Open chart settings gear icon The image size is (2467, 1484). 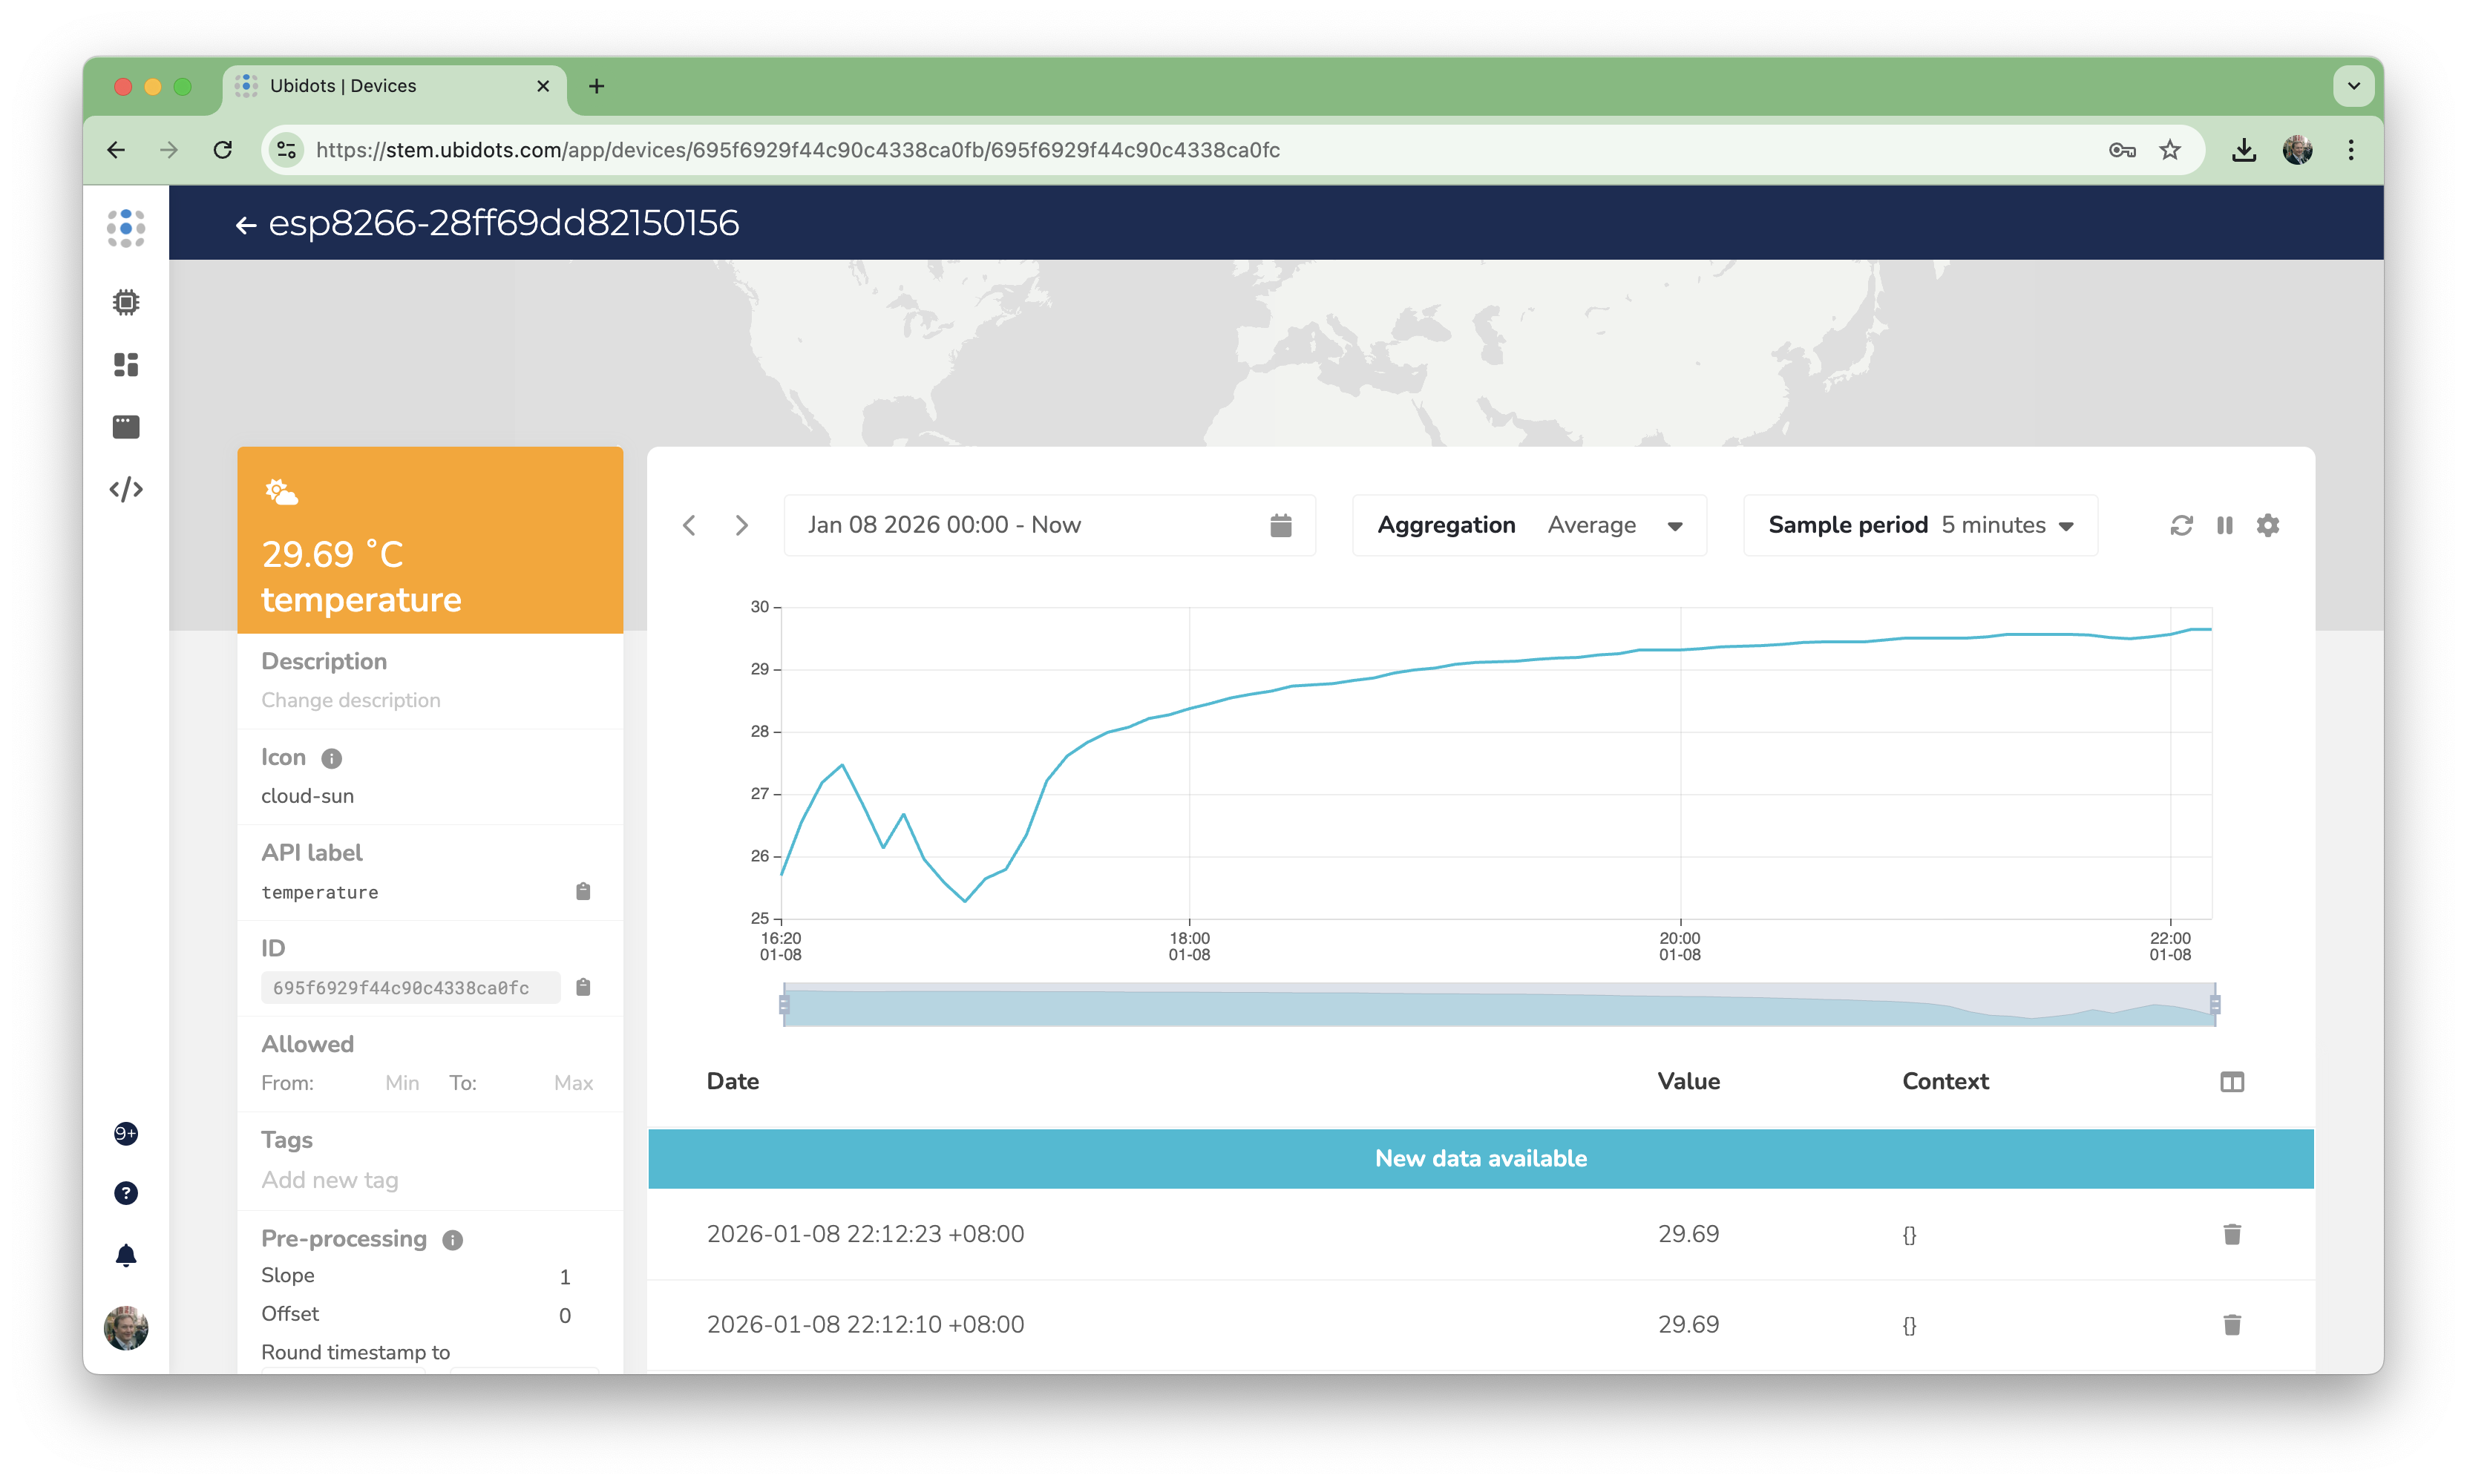2267,525
